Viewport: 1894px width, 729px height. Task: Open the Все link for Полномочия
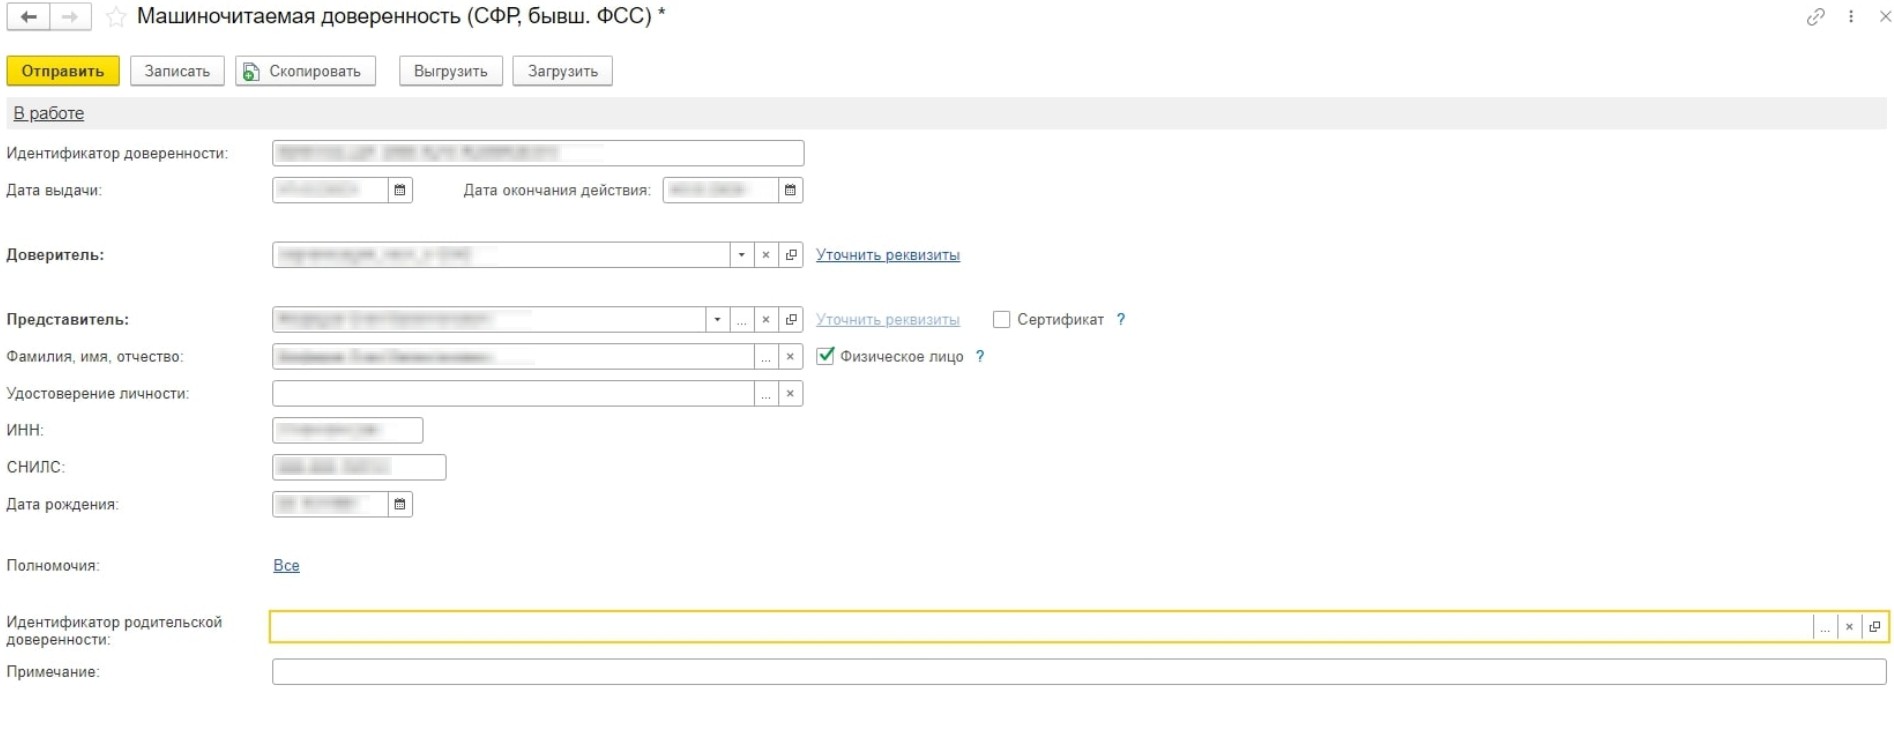(286, 565)
